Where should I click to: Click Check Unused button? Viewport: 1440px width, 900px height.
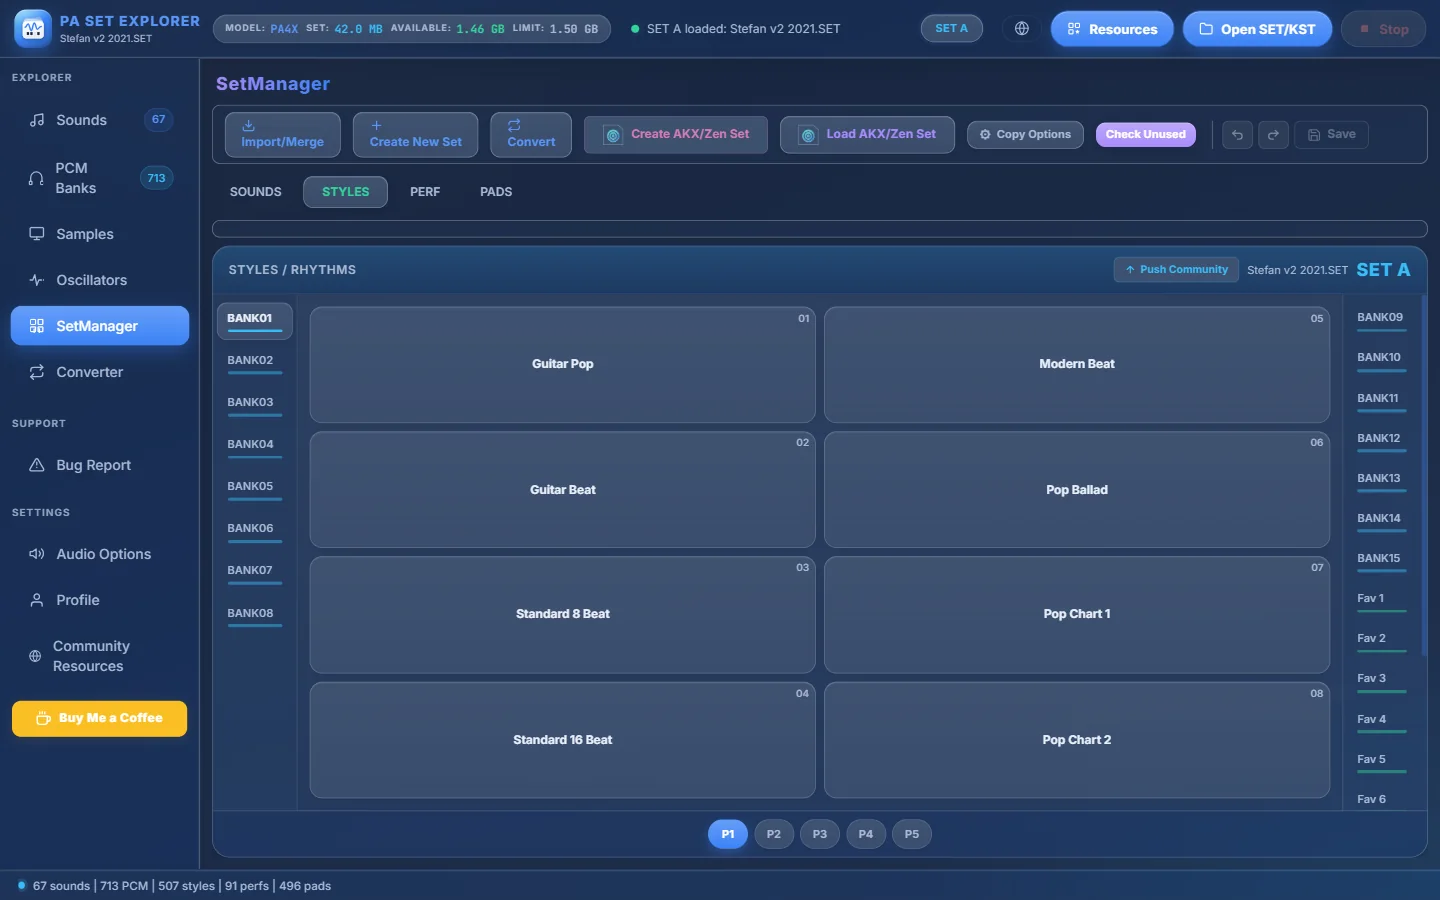pyautogui.click(x=1146, y=135)
